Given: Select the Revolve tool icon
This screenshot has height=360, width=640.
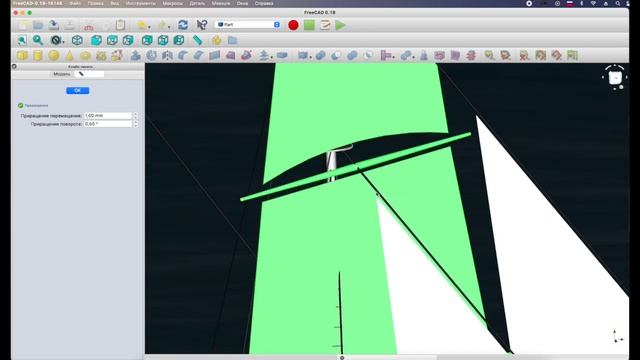Looking at the screenshot, I should click(x=151, y=55).
